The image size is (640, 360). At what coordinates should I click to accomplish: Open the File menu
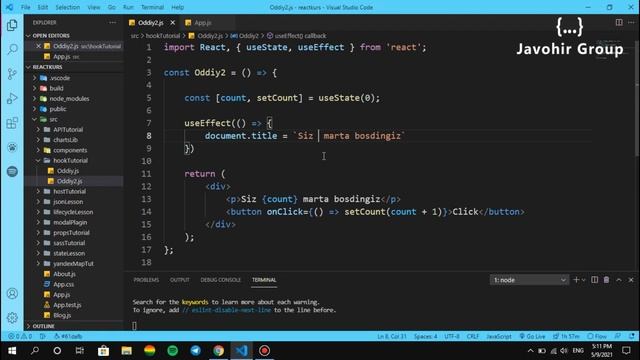(25, 7)
